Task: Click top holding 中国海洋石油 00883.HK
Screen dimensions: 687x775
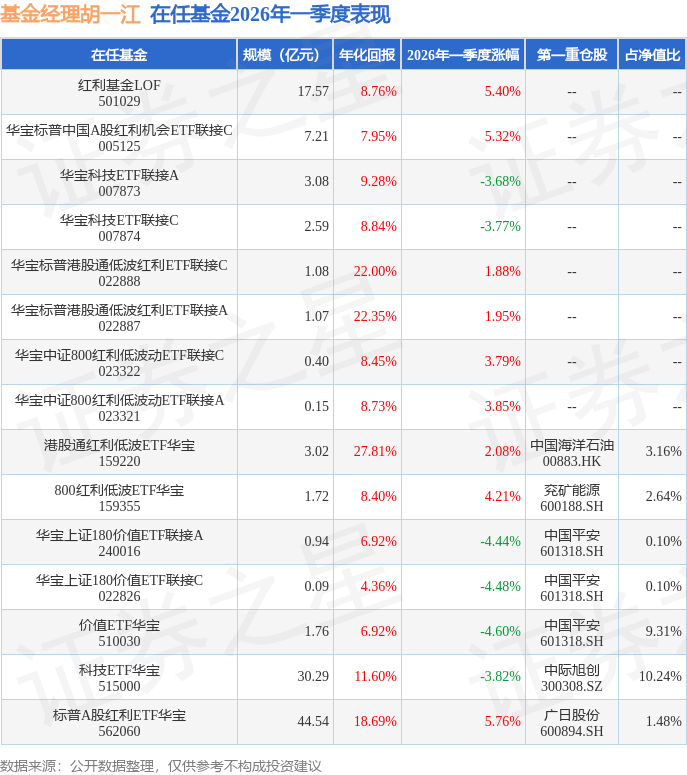Action: click(x=572, y=452)
